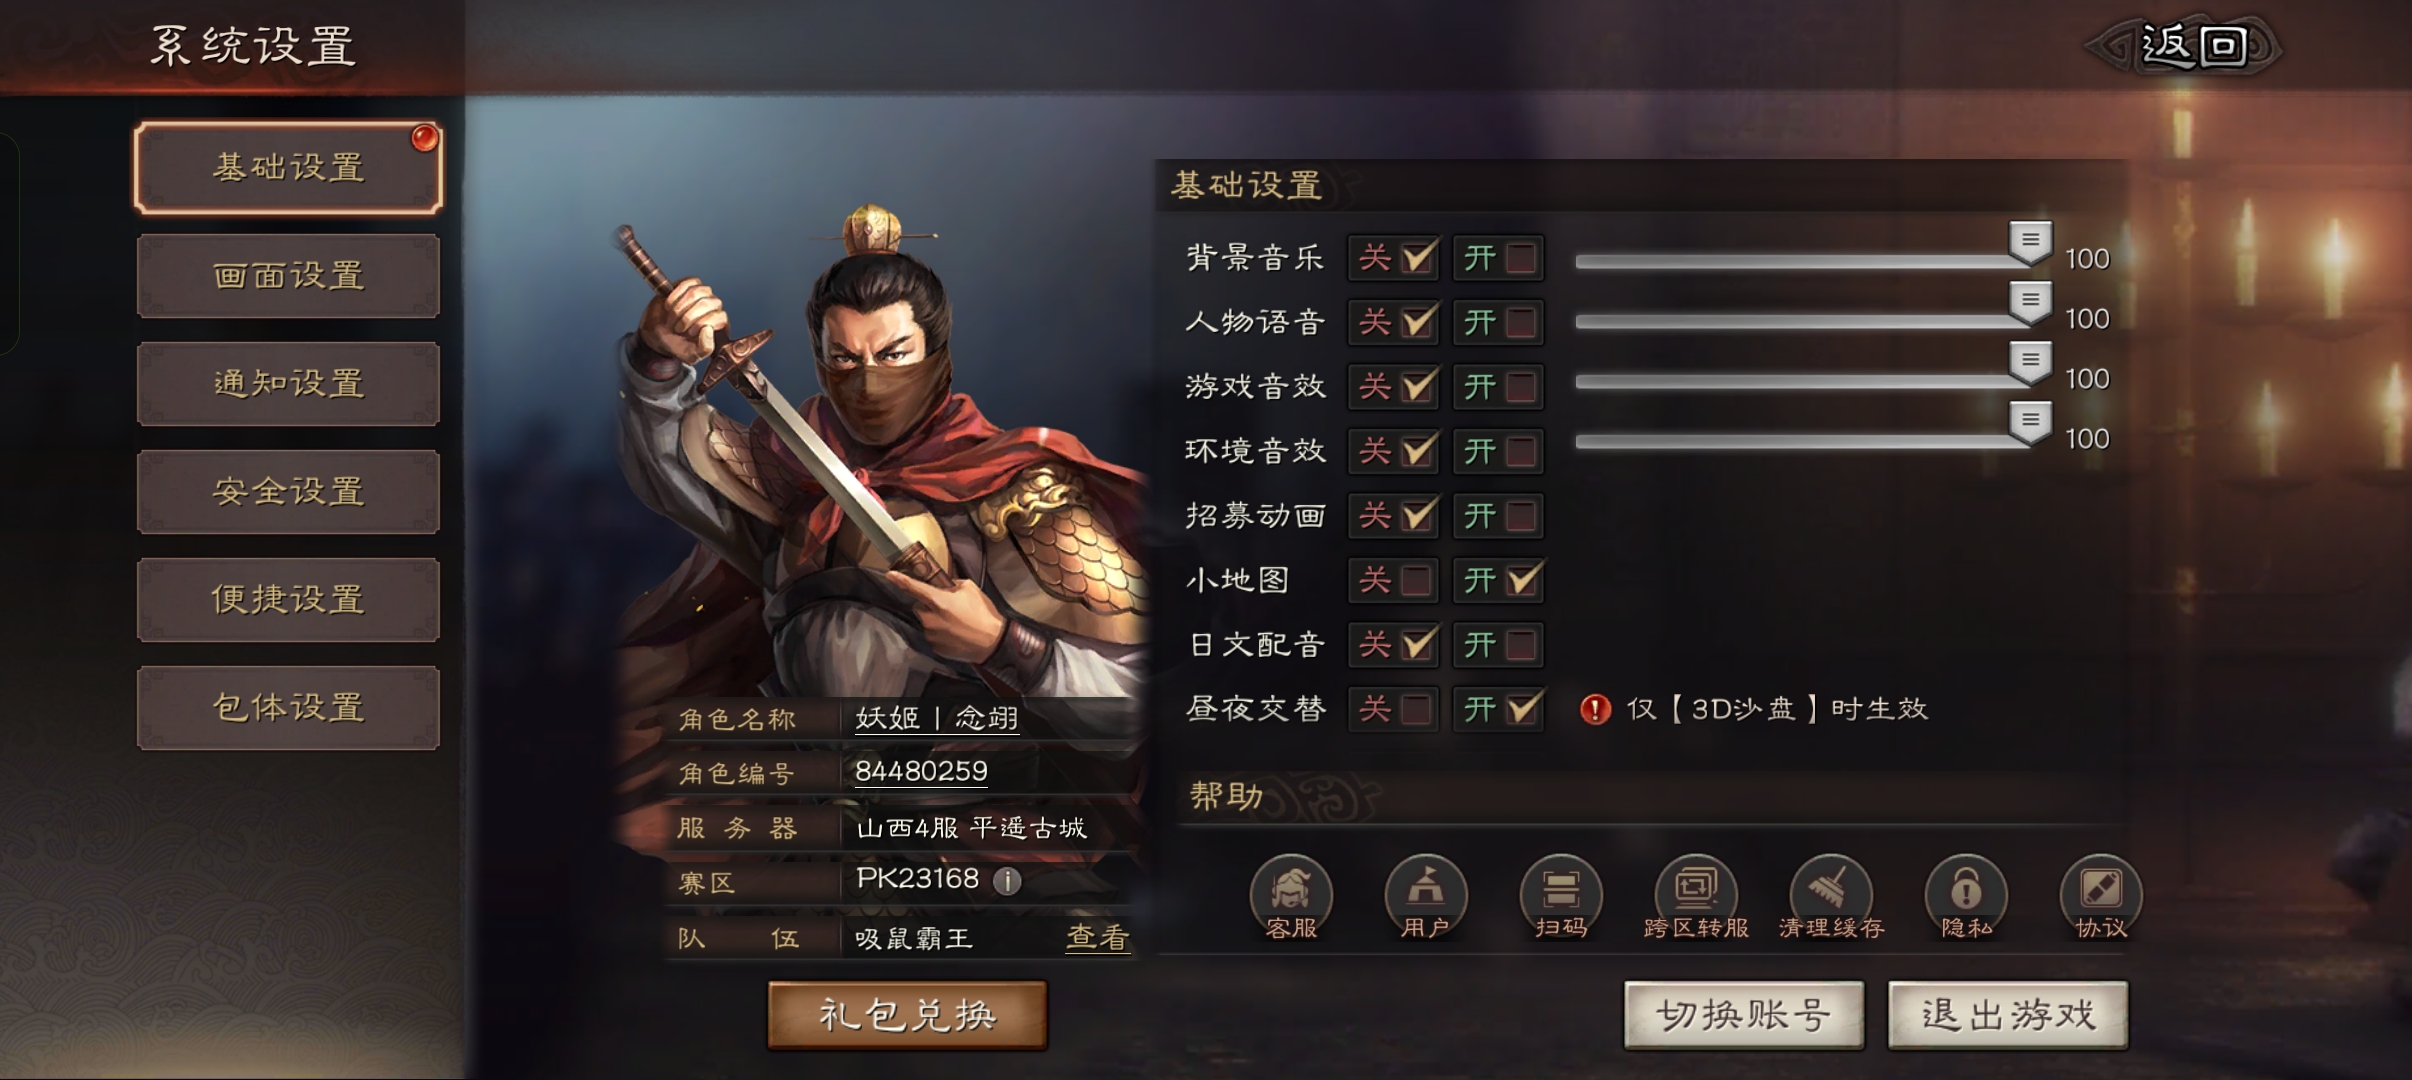Open the 协议 agreement icon
2412x1080 pixels.
pyautogui.click(x=2101, y=897)
